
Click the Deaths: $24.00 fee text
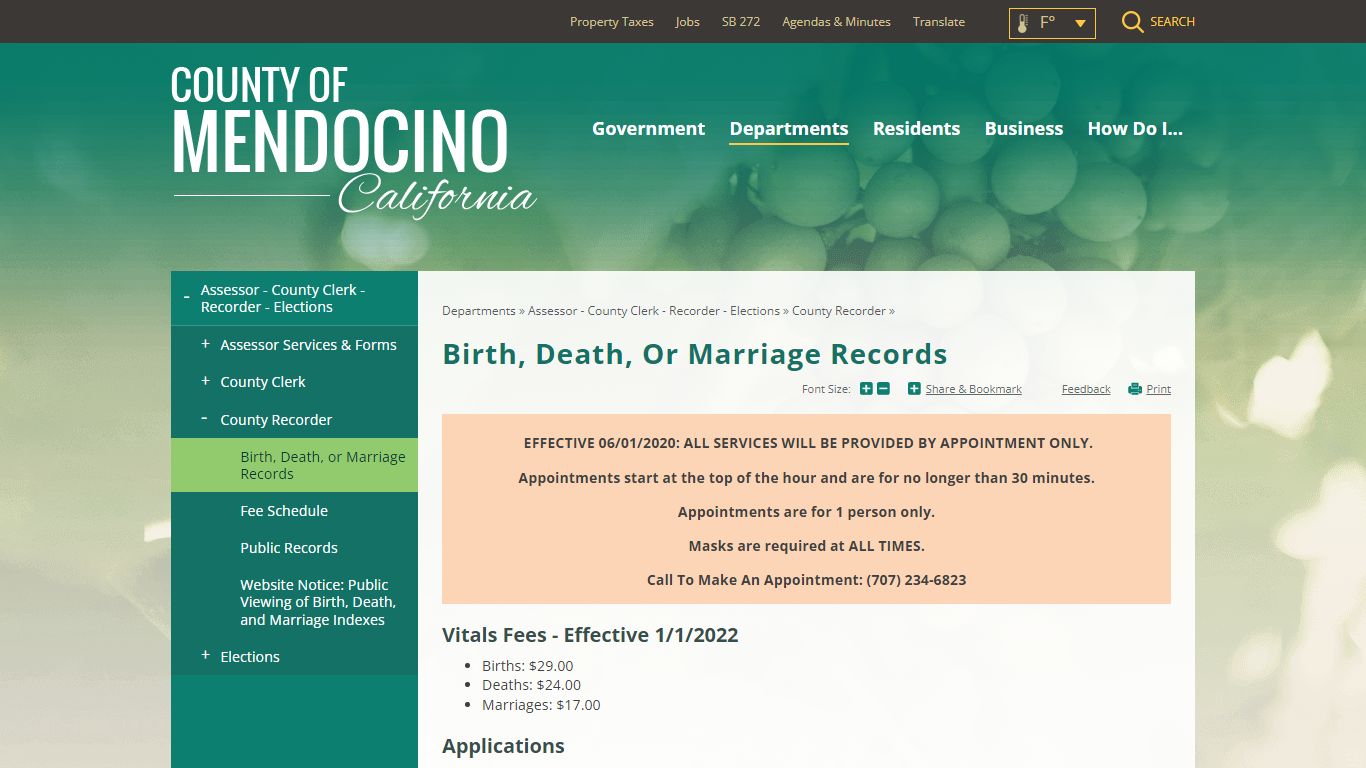531,685
